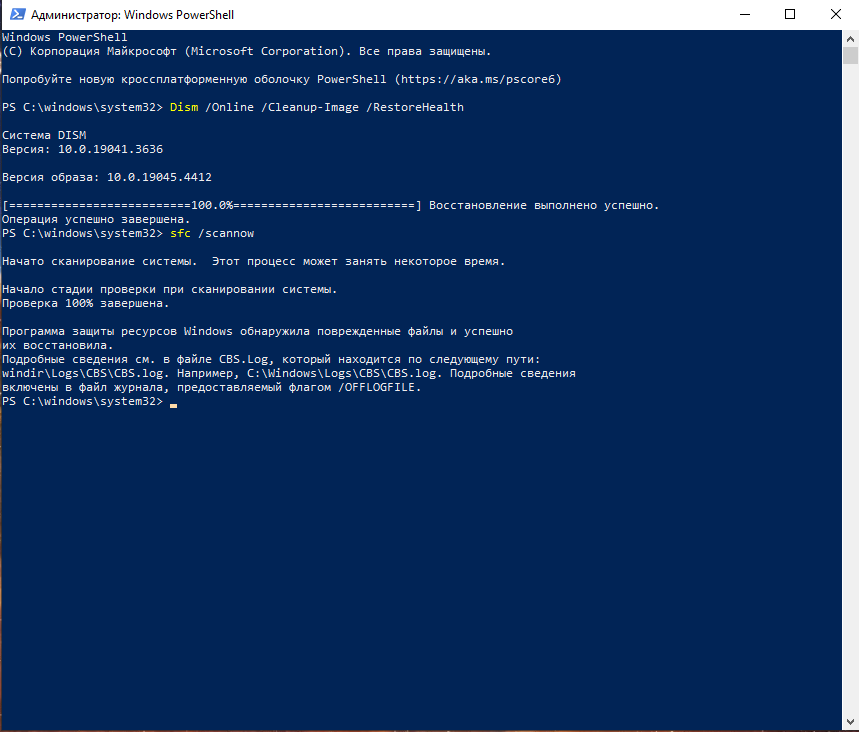Image resolution: width=859 pixels, height=732 pixels.
Task: Click the blinking cursor at the last prompt
Action: [x=173, y=403]
